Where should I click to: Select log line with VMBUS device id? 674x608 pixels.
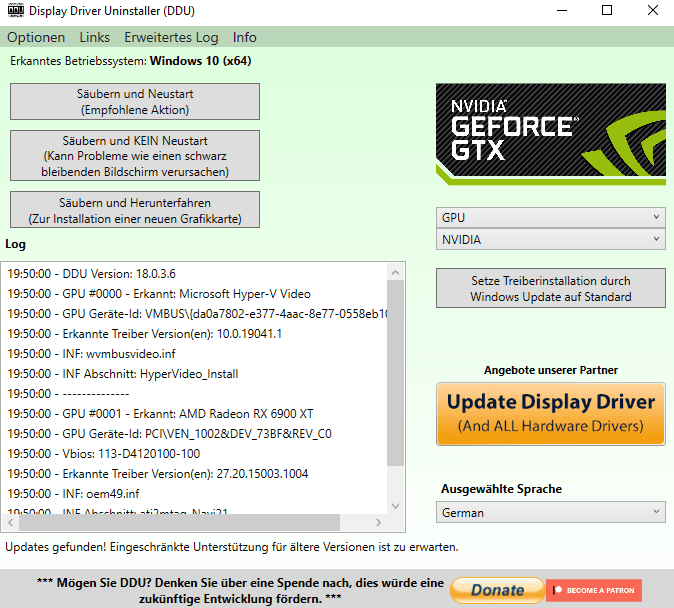[x=197, y=314]
